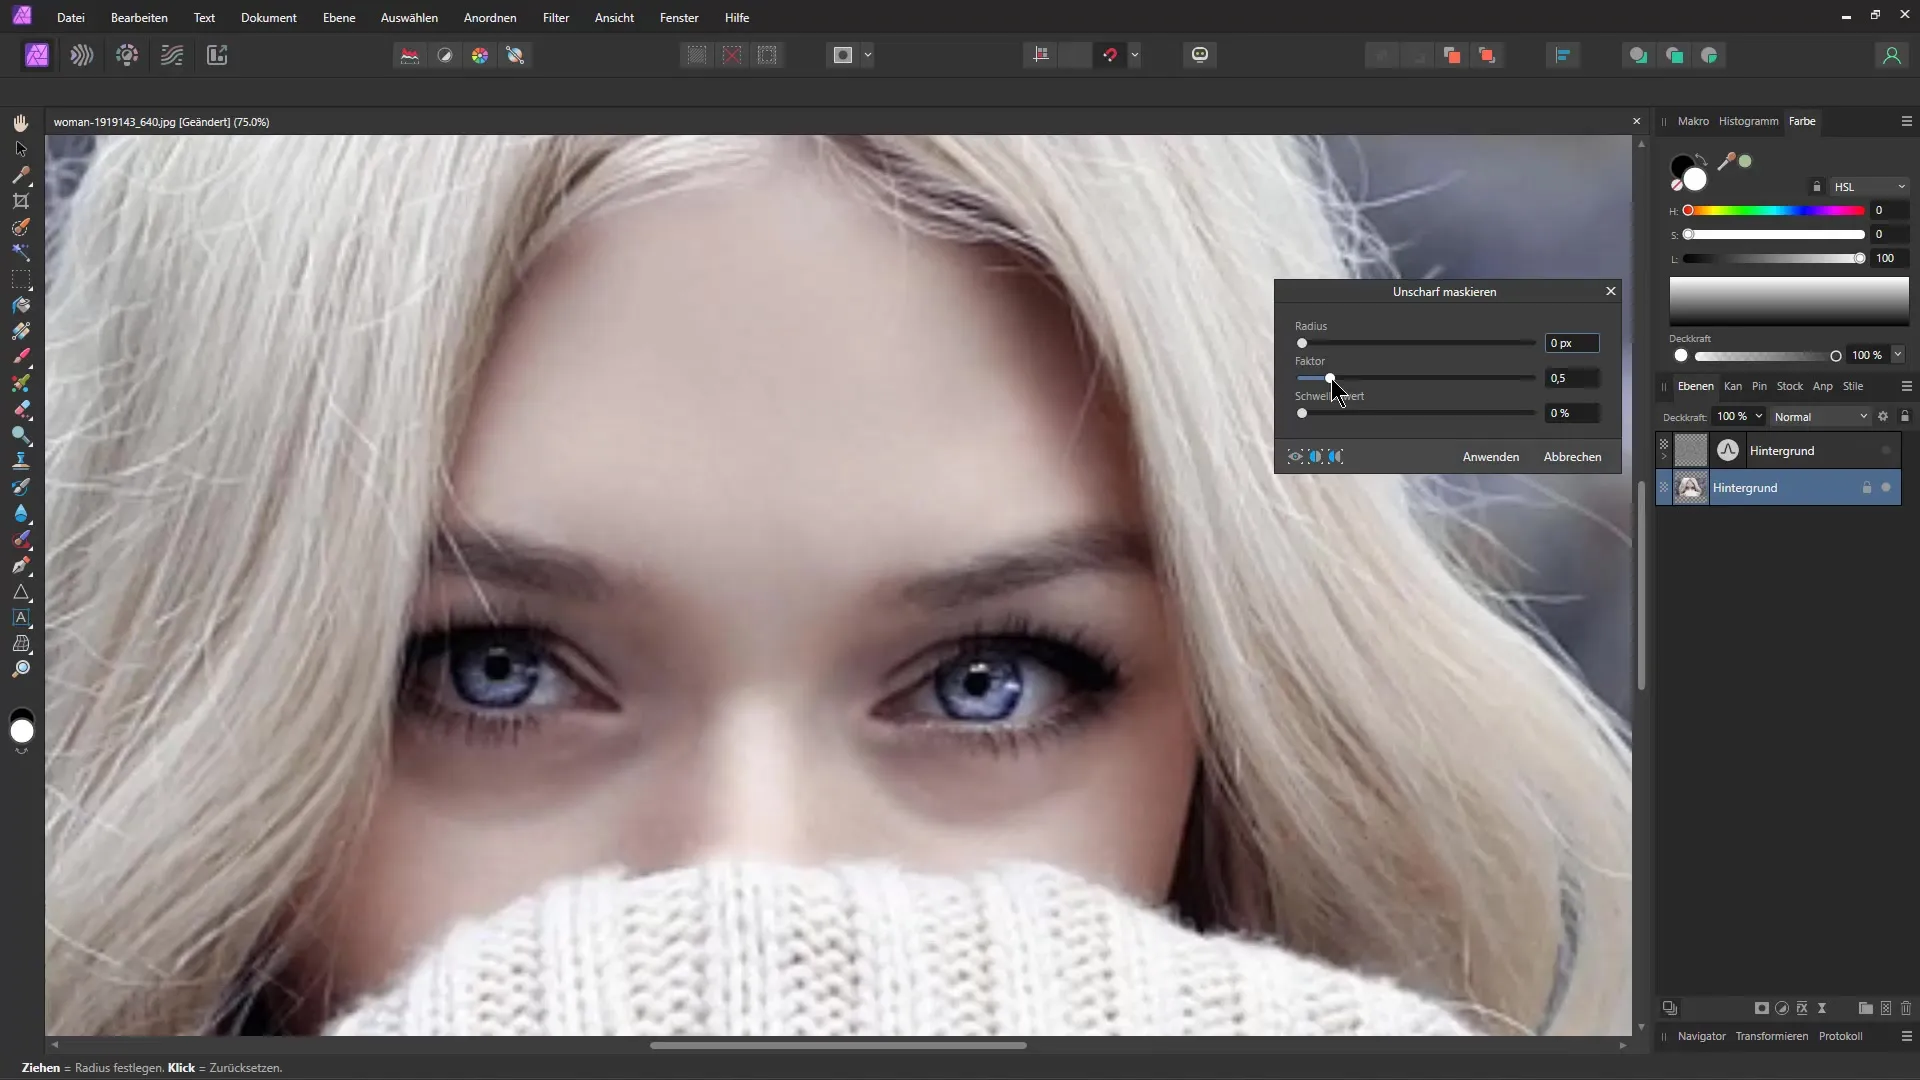Select the Flood Fill bucket tool
The image size is (1920, 1080).
[21, 305]
